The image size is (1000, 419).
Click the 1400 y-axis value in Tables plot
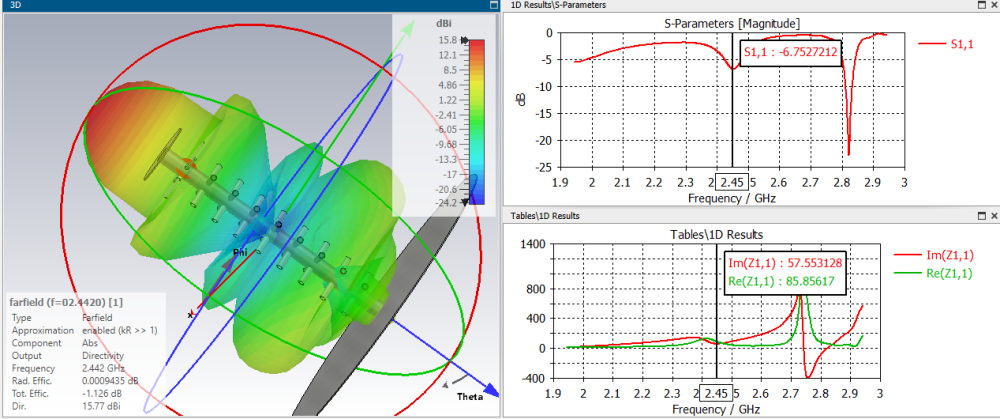point(533,243)
